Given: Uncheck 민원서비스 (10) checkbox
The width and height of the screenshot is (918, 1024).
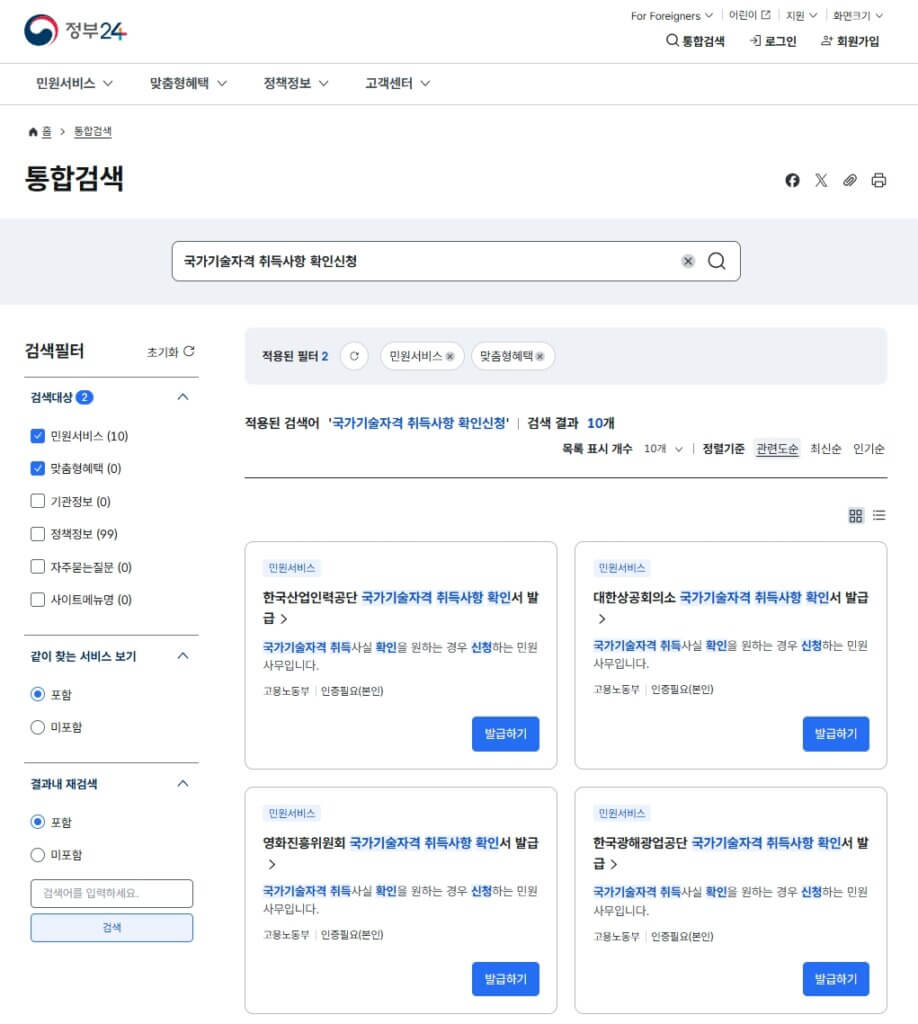Looking at the screenshot, I should click(x=38, y=436).
